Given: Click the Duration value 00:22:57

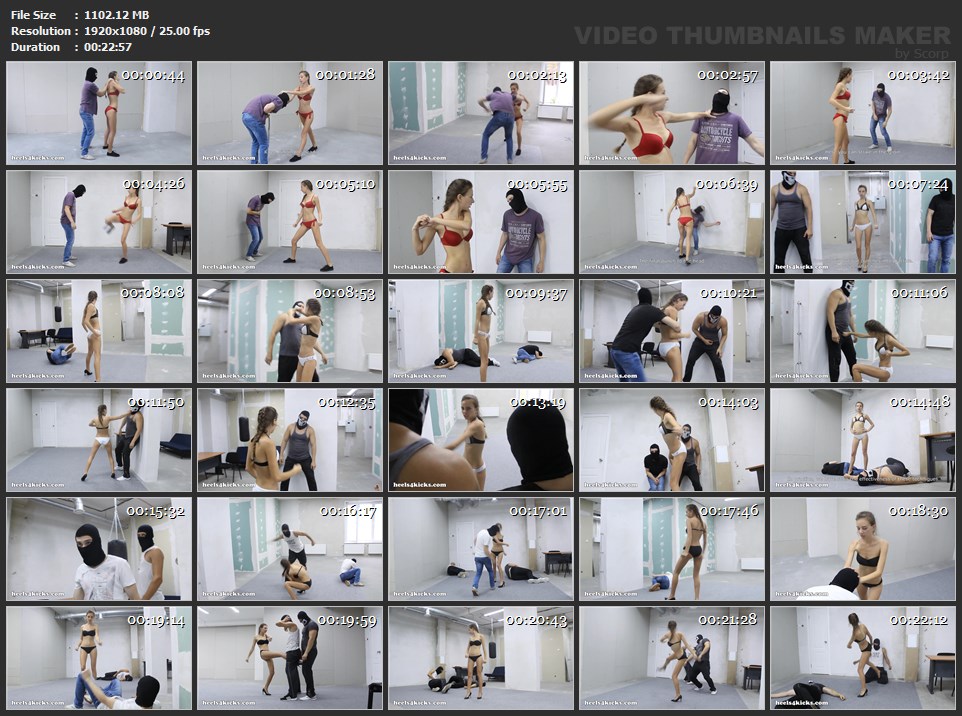Looking at the screenshot, I should click(x=108, y=47).
